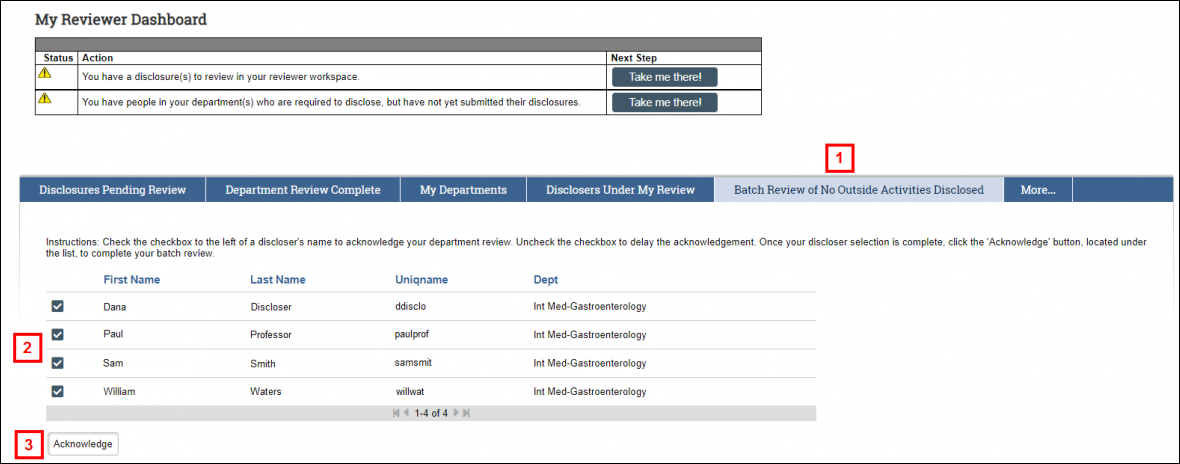Screen dimensions: 1180x464
Task: Click the name Dana in the list
Action: click(114, 307)
